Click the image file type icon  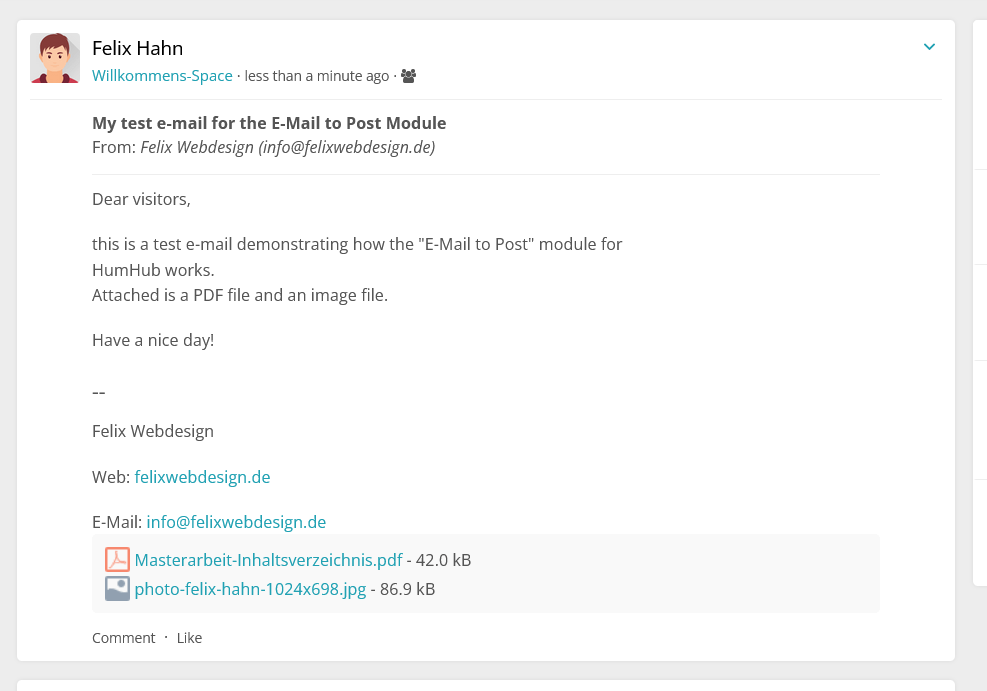pos(117,589)
